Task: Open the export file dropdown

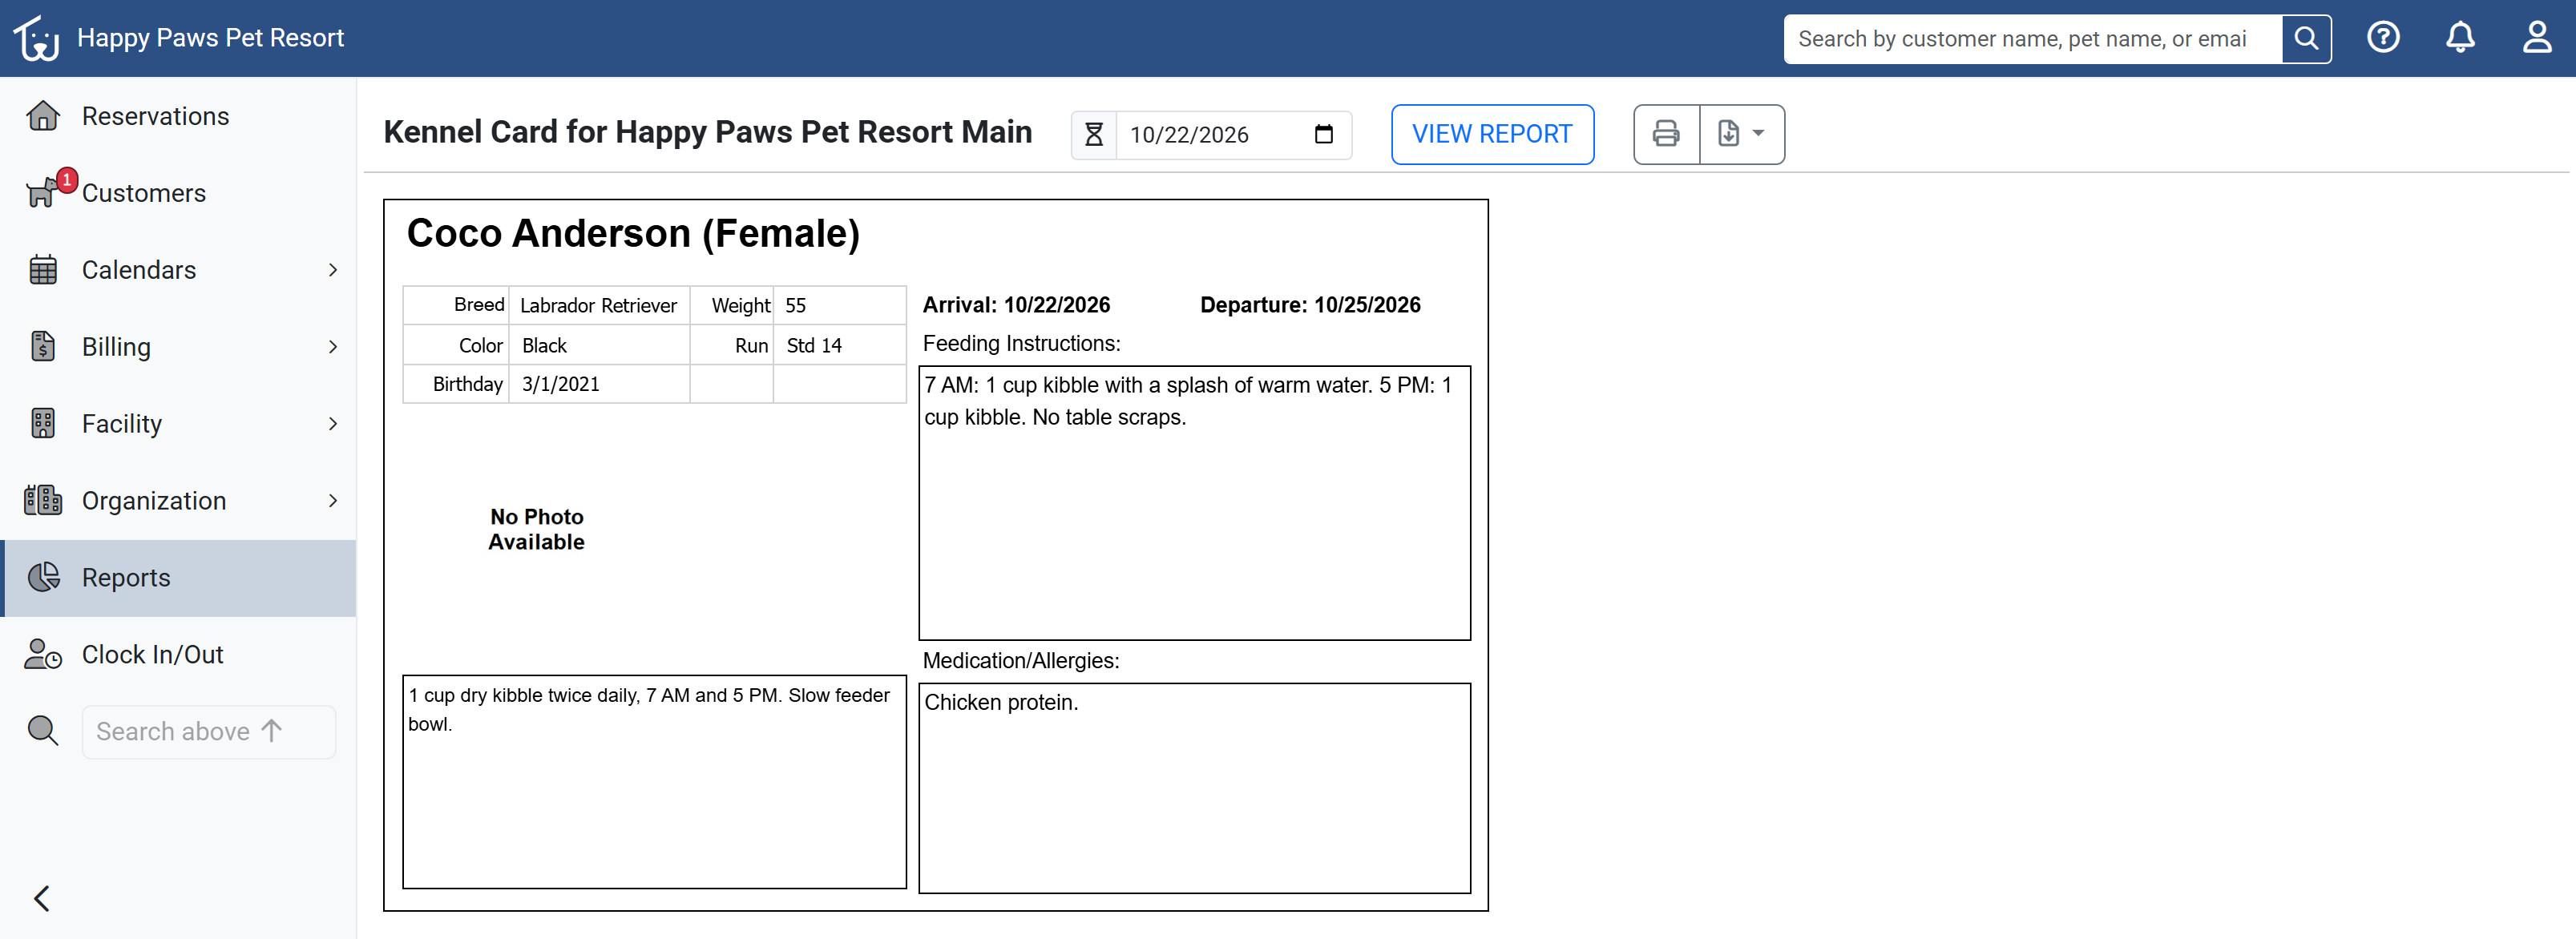Action: [x=1742, y=134]
